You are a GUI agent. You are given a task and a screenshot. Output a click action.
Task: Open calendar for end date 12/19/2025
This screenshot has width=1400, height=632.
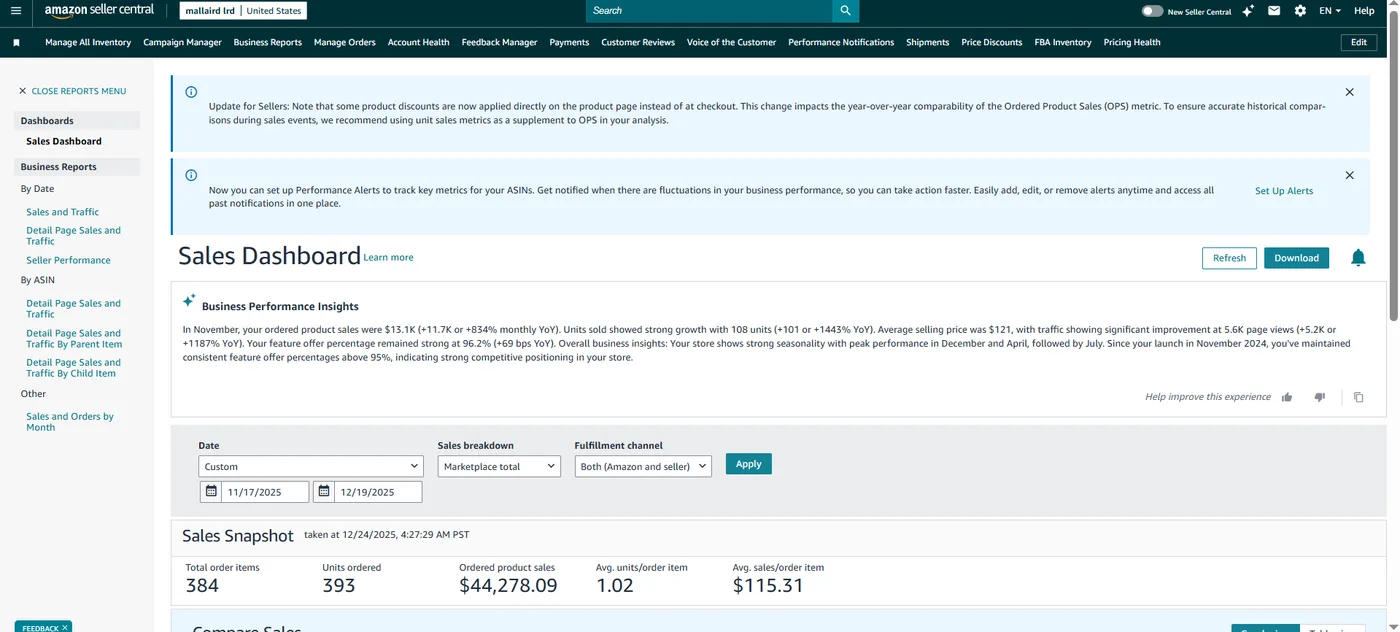pos(324,492)
